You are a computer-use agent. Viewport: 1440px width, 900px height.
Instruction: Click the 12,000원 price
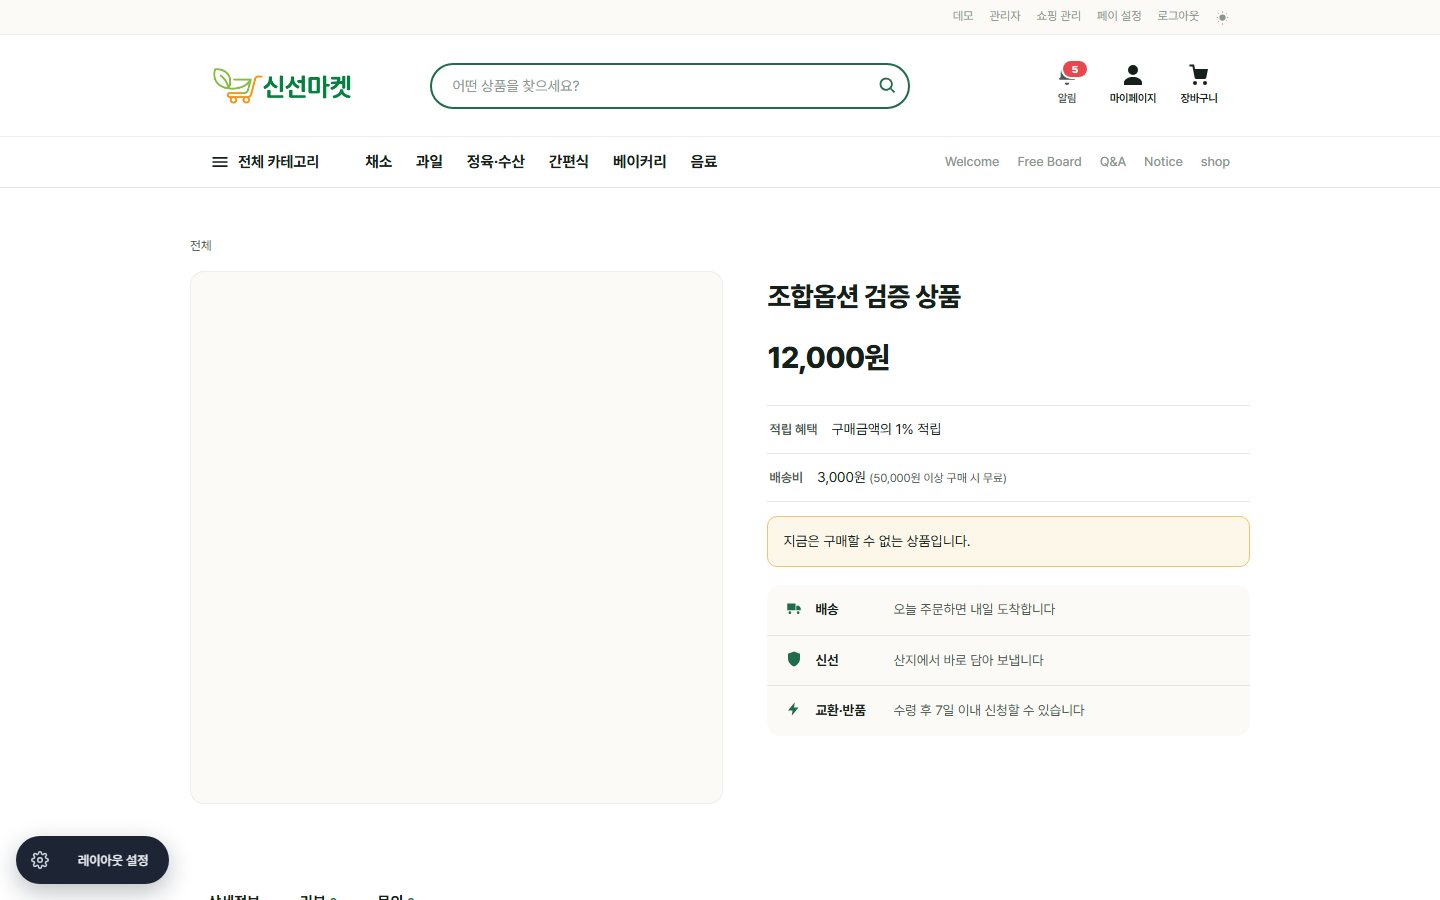tap(828, 357)
